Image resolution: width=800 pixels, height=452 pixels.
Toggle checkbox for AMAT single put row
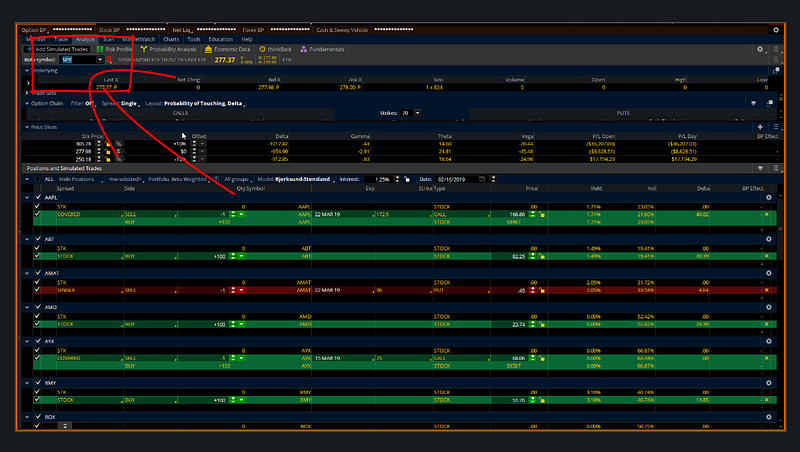(x=39, y=292)
